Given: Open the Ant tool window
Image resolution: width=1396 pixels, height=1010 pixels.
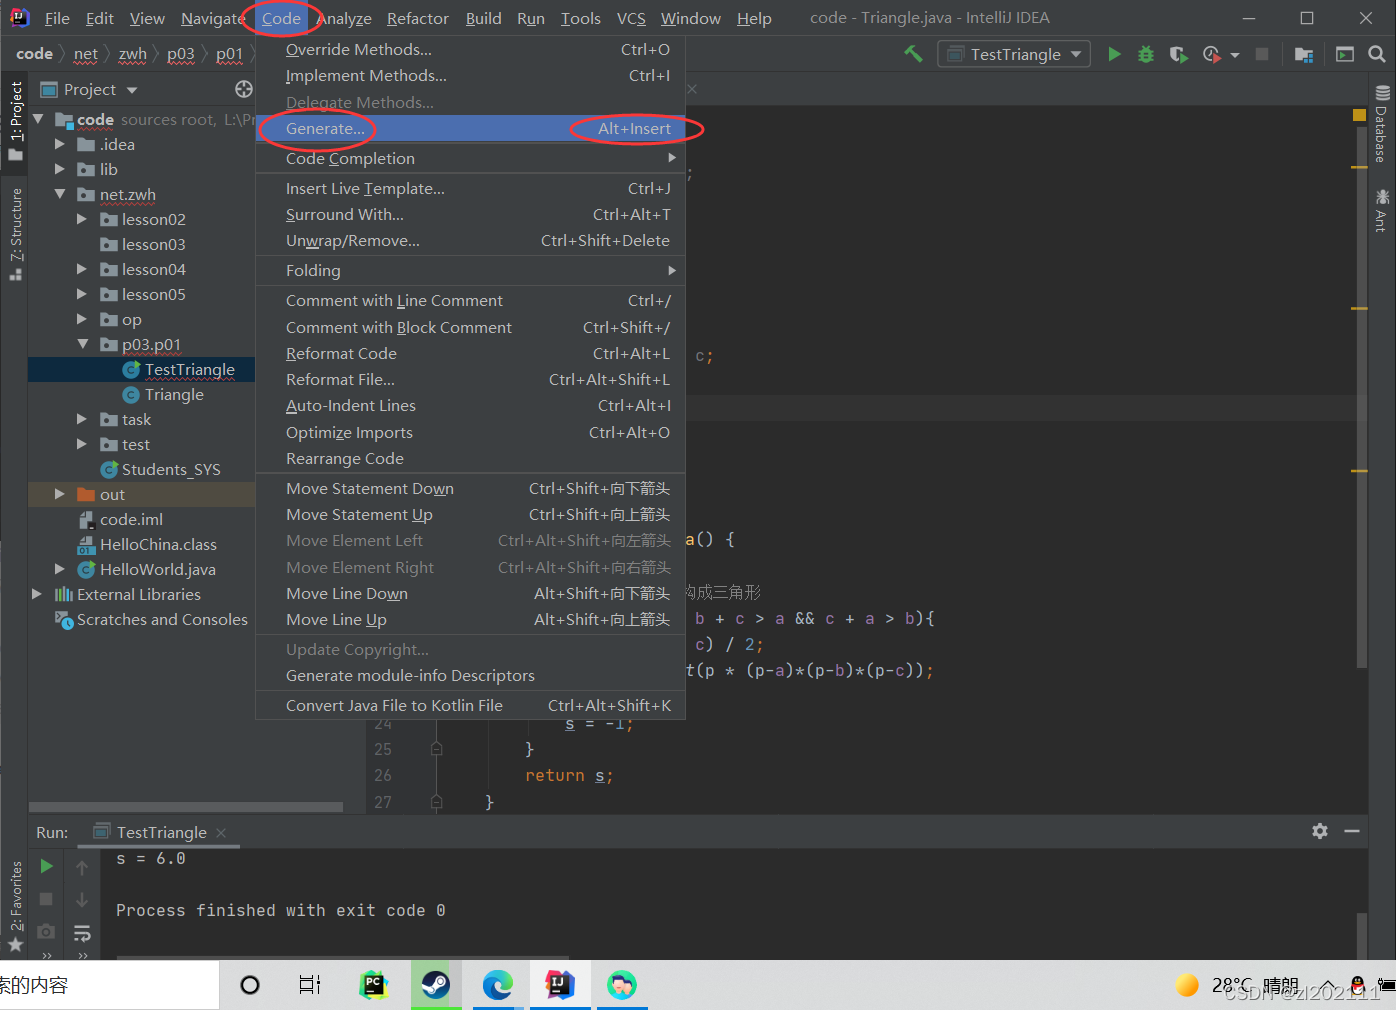Looking at the screenshot, I should [x=1381, y=210].
